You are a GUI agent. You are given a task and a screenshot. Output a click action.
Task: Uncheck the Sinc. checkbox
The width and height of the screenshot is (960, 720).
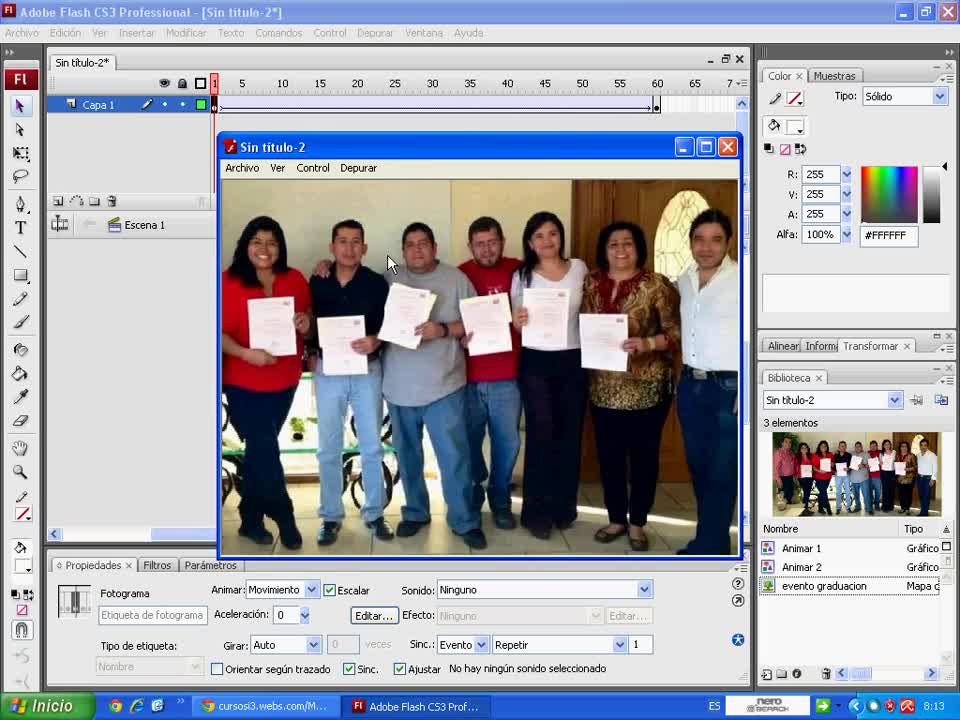click(x=349, y=669)
